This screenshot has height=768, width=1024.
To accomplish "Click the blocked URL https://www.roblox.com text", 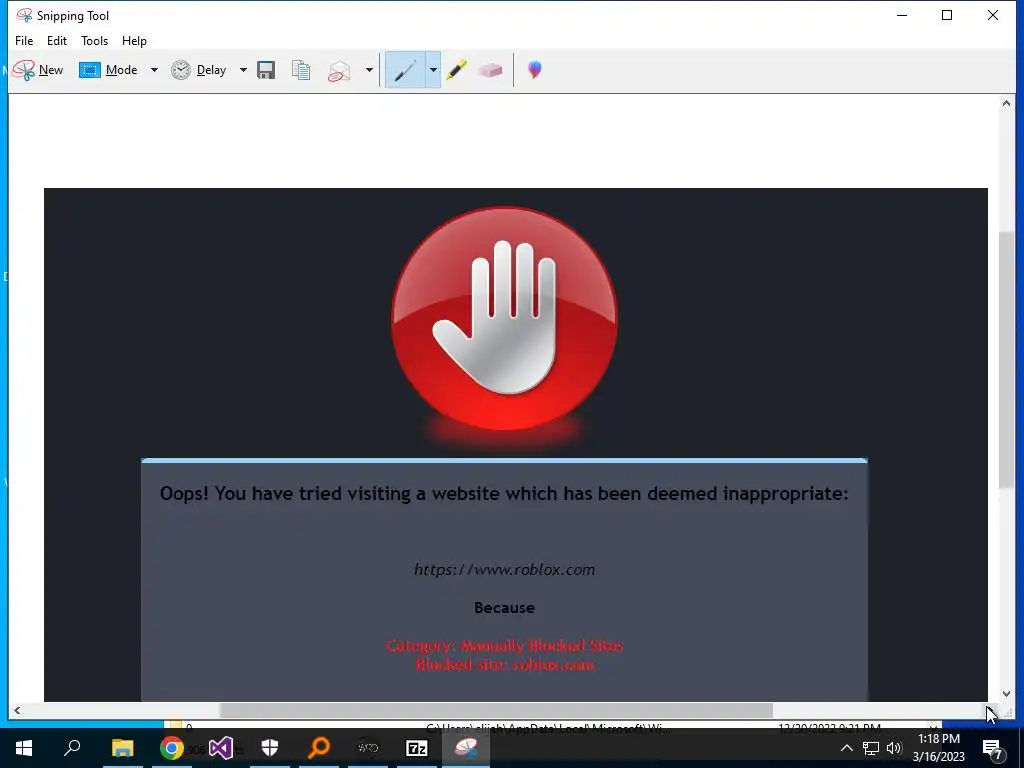I will [x=504, y=569].
